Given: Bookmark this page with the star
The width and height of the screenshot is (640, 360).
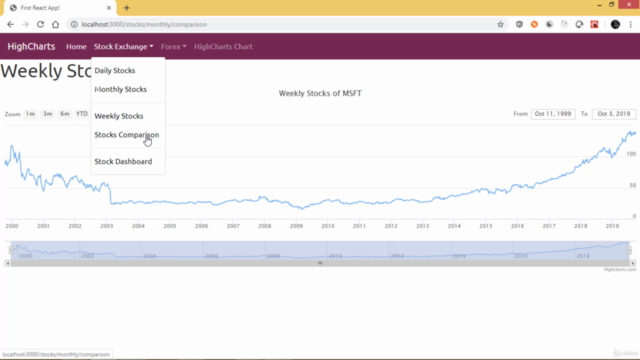Looking at the screenshot, I should 500,24.
